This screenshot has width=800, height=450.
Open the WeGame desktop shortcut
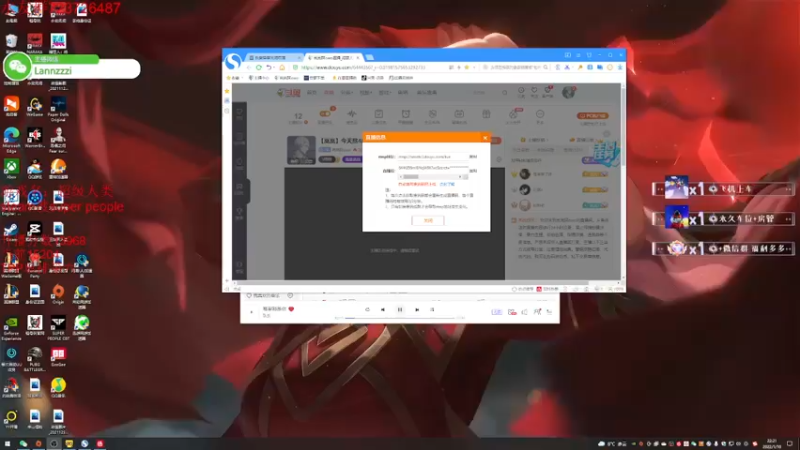click(35, 108)
